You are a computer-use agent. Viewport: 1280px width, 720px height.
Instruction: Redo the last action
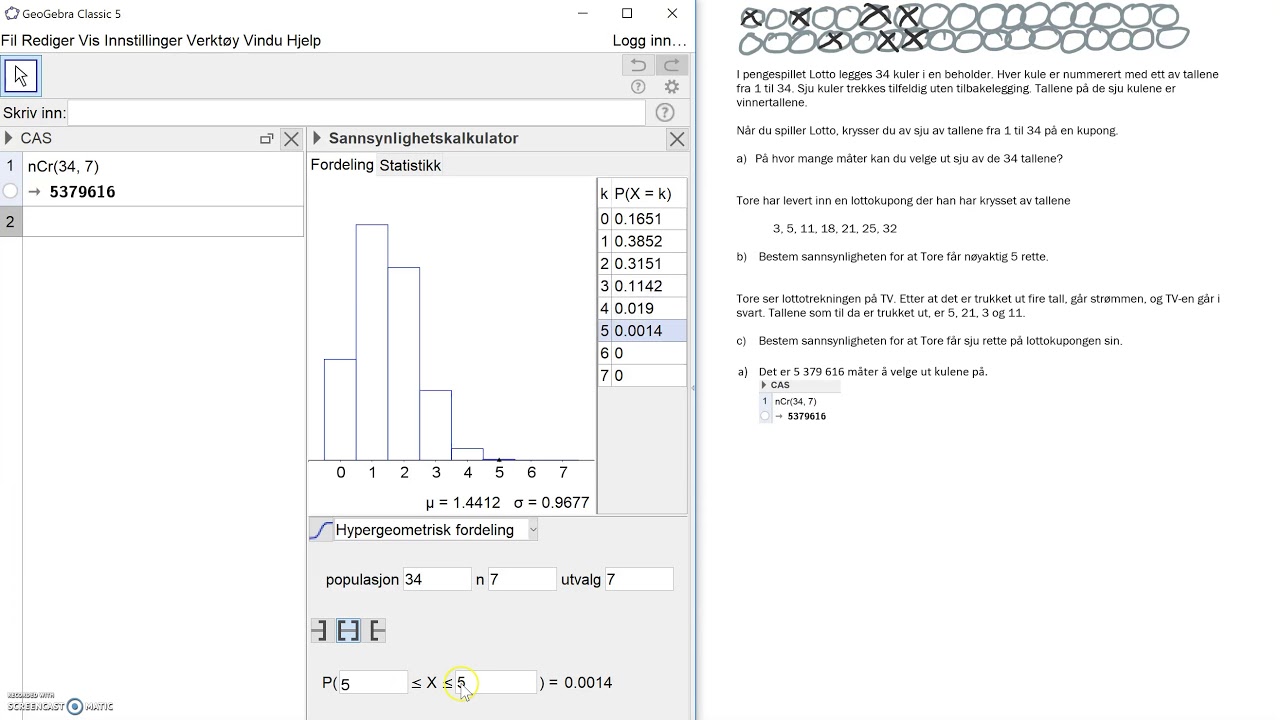tap(671, 65)
